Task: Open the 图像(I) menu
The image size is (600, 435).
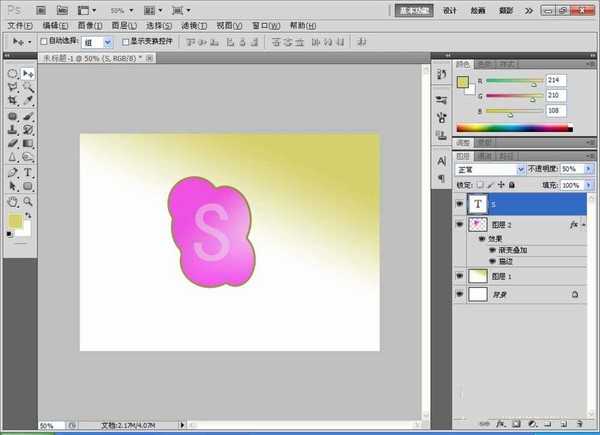Action: pos(90,26)
